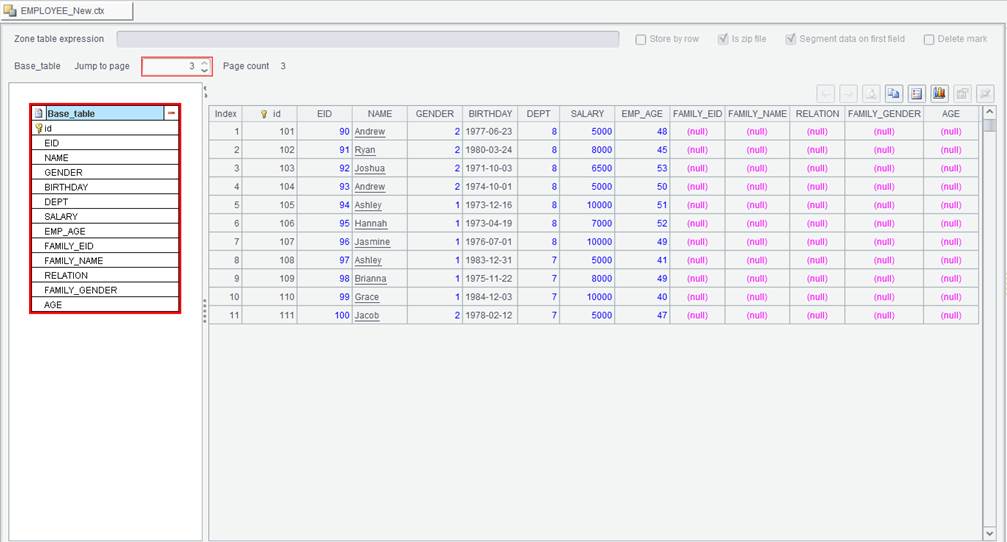This screenshot has height=542, width=1007.
Task: Click birthday cell 1977-06-23
Action: tap(489, 132)
